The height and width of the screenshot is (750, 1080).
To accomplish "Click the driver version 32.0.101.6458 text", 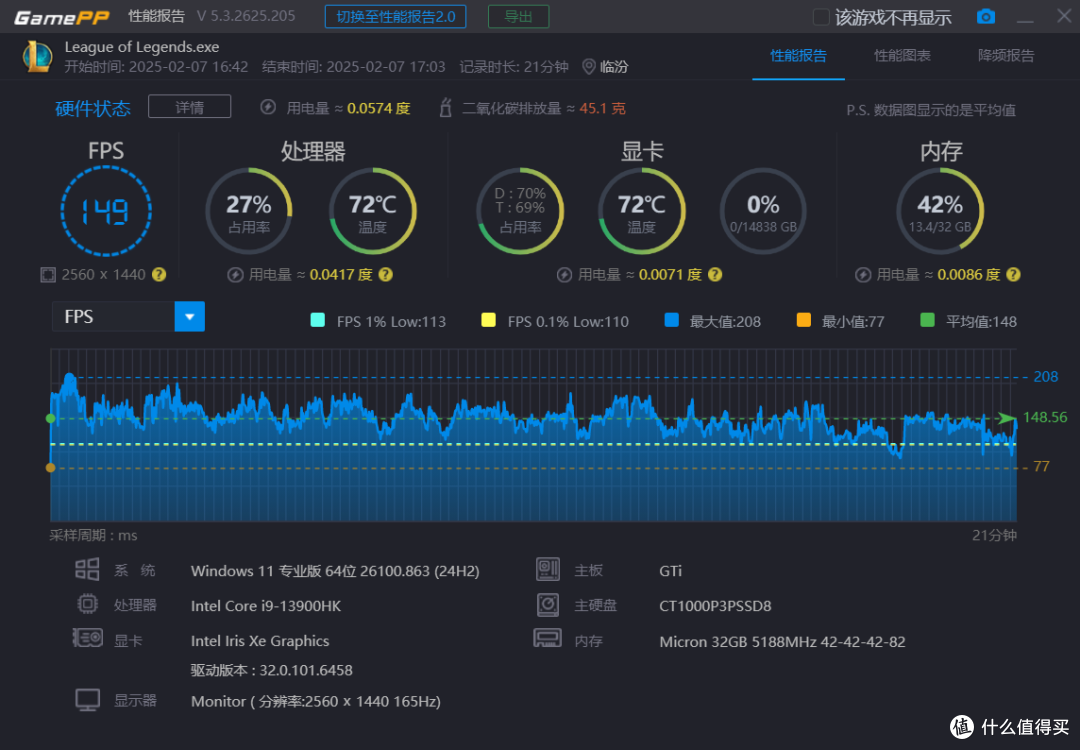I will pyautogui.click(x=271, y=670).
